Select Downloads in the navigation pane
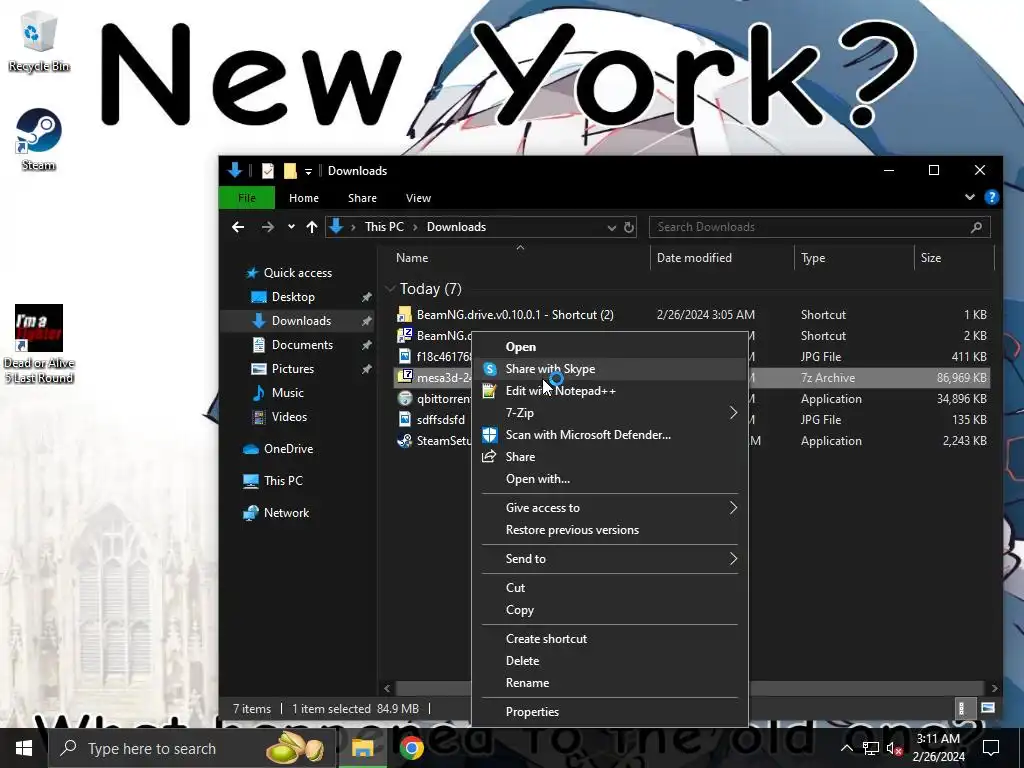The image size is (1024, 768). tap(301, 321)
